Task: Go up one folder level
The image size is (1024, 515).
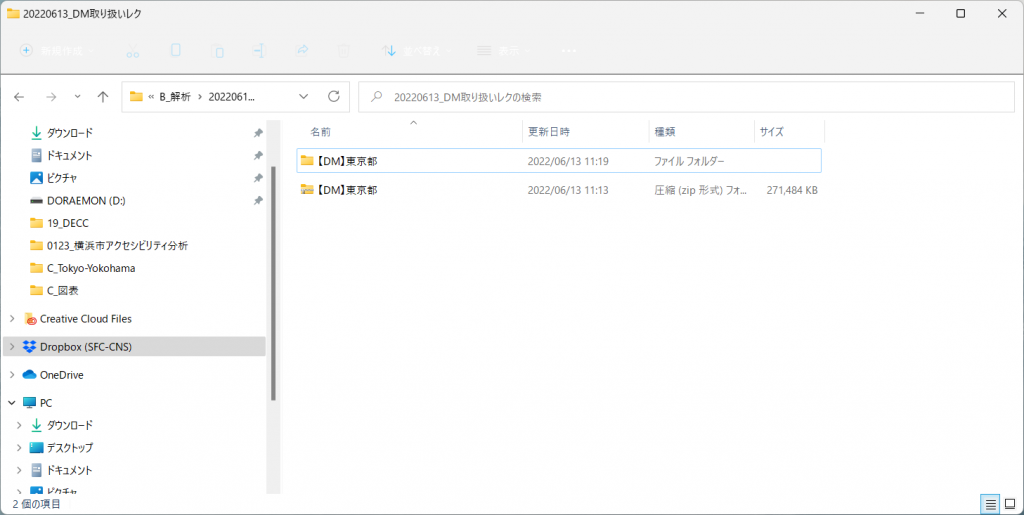Action: point(103,97)
